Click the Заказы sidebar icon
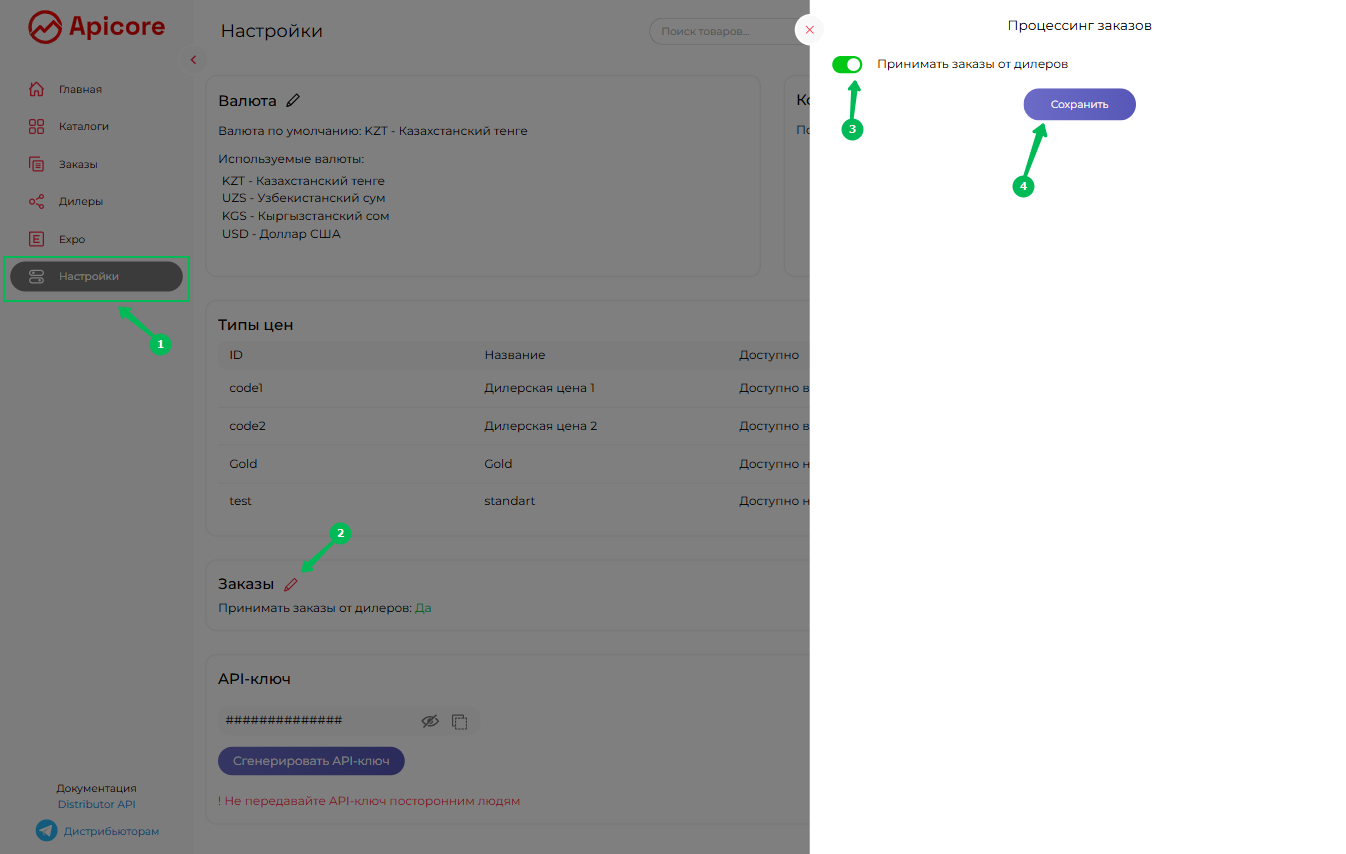The image size is (1346, 854). click(x=37, y=164)
